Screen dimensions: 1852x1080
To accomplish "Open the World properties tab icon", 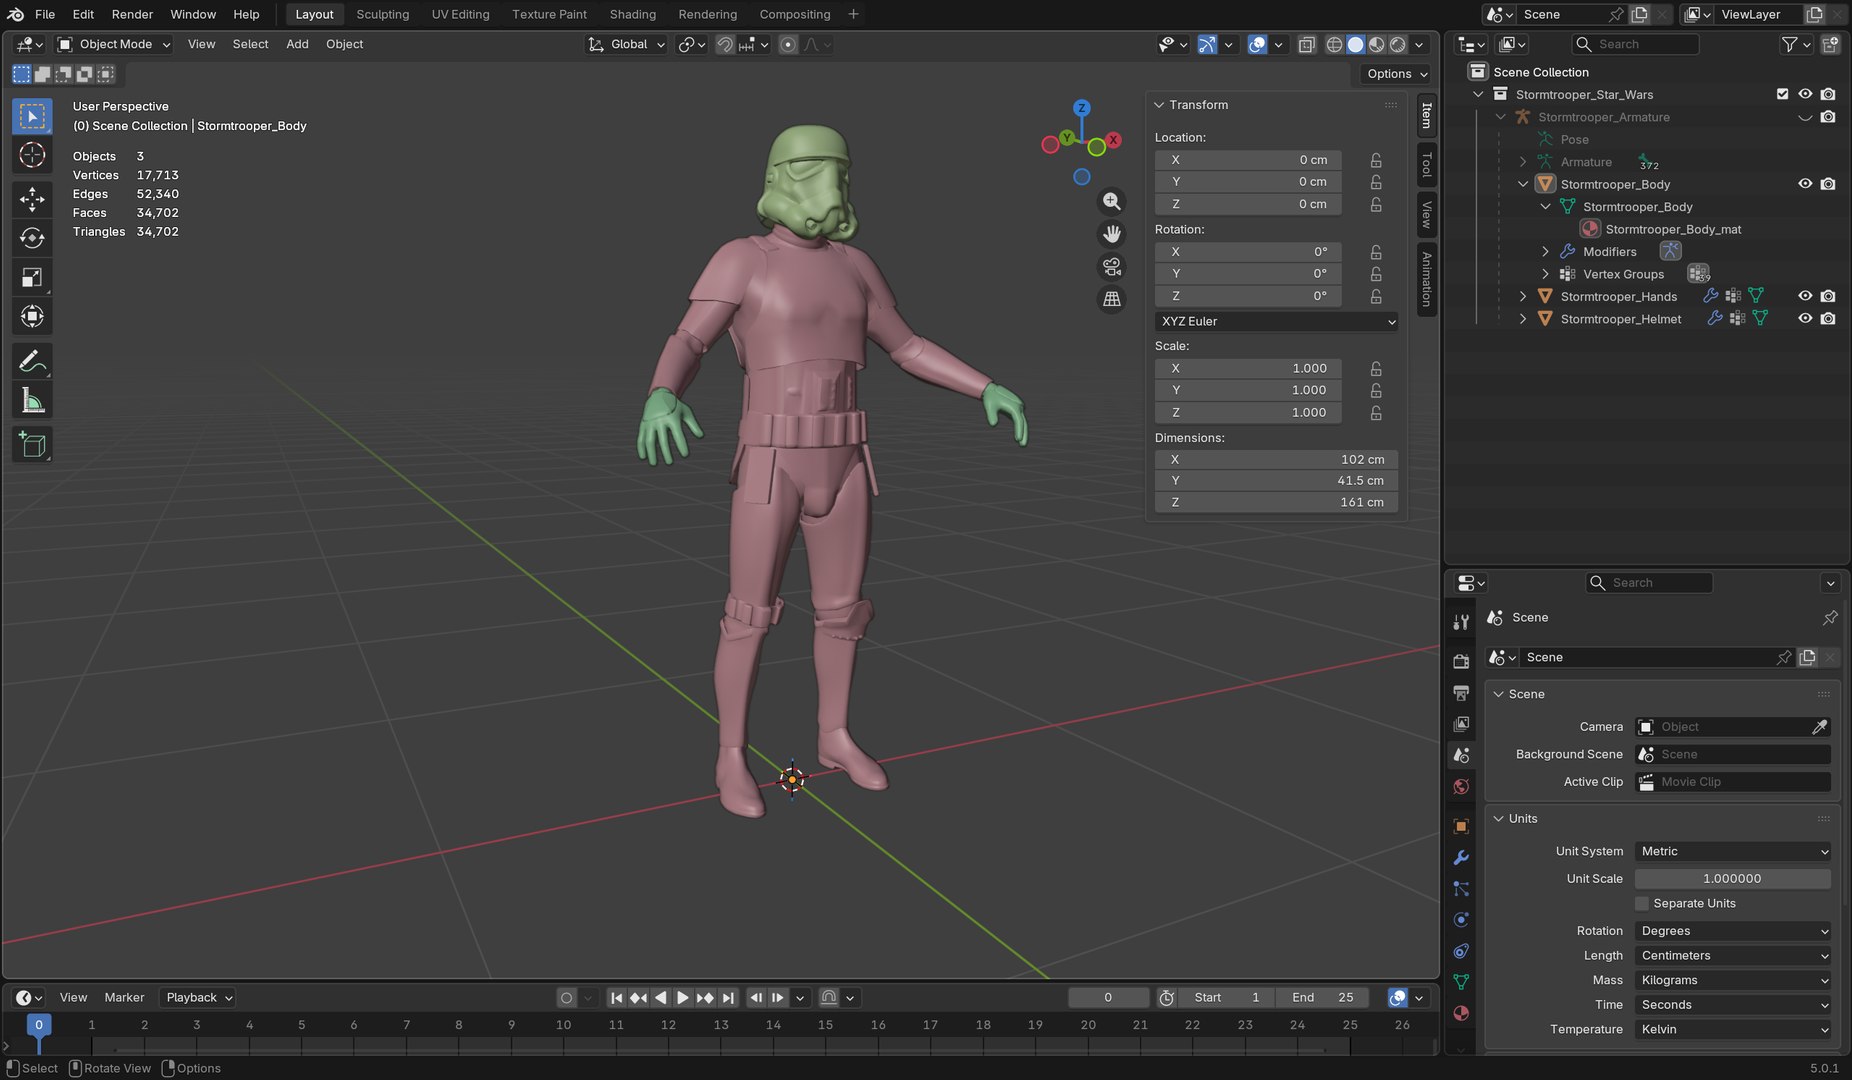I will (1461, 787).
